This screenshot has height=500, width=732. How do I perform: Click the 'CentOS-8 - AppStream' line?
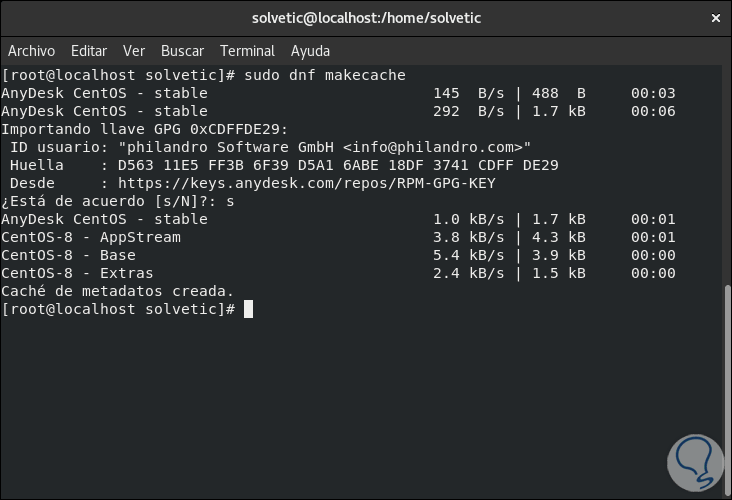click(91, 237)
